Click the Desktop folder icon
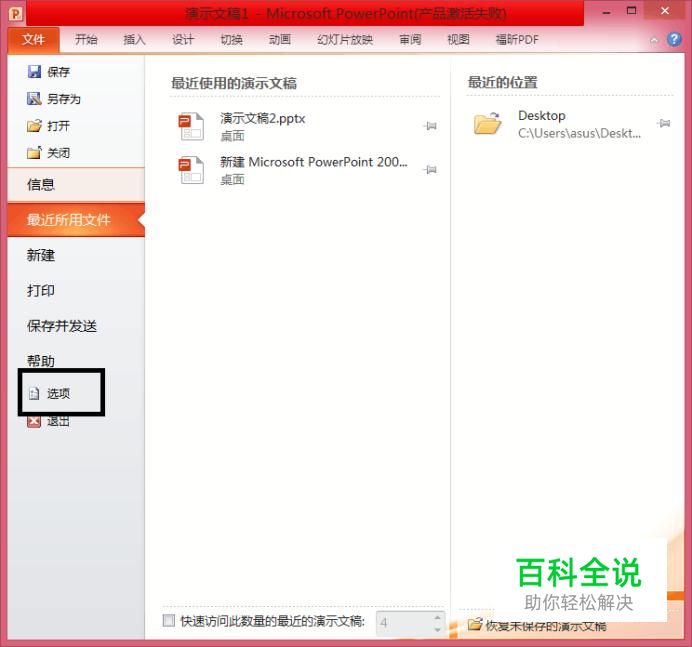This screenshot has height=647, width=692. coord(487,123)
